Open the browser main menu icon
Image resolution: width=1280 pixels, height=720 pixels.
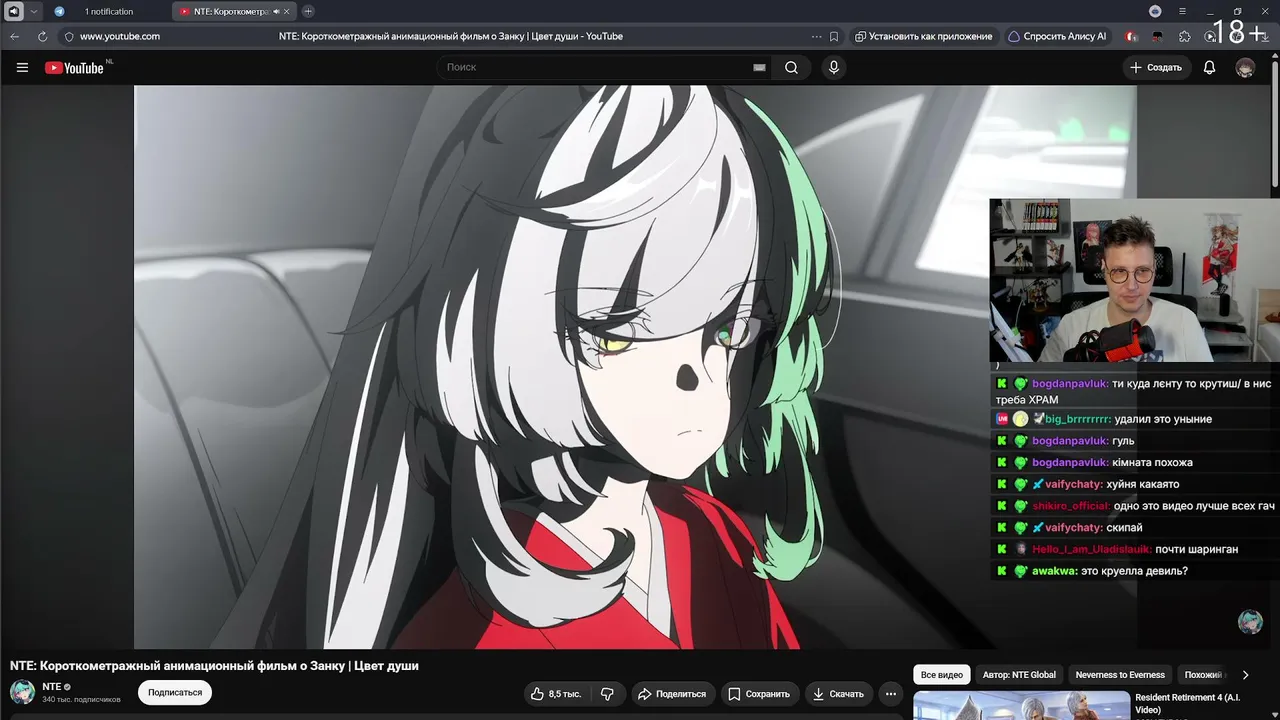[x=1182, y=11]
